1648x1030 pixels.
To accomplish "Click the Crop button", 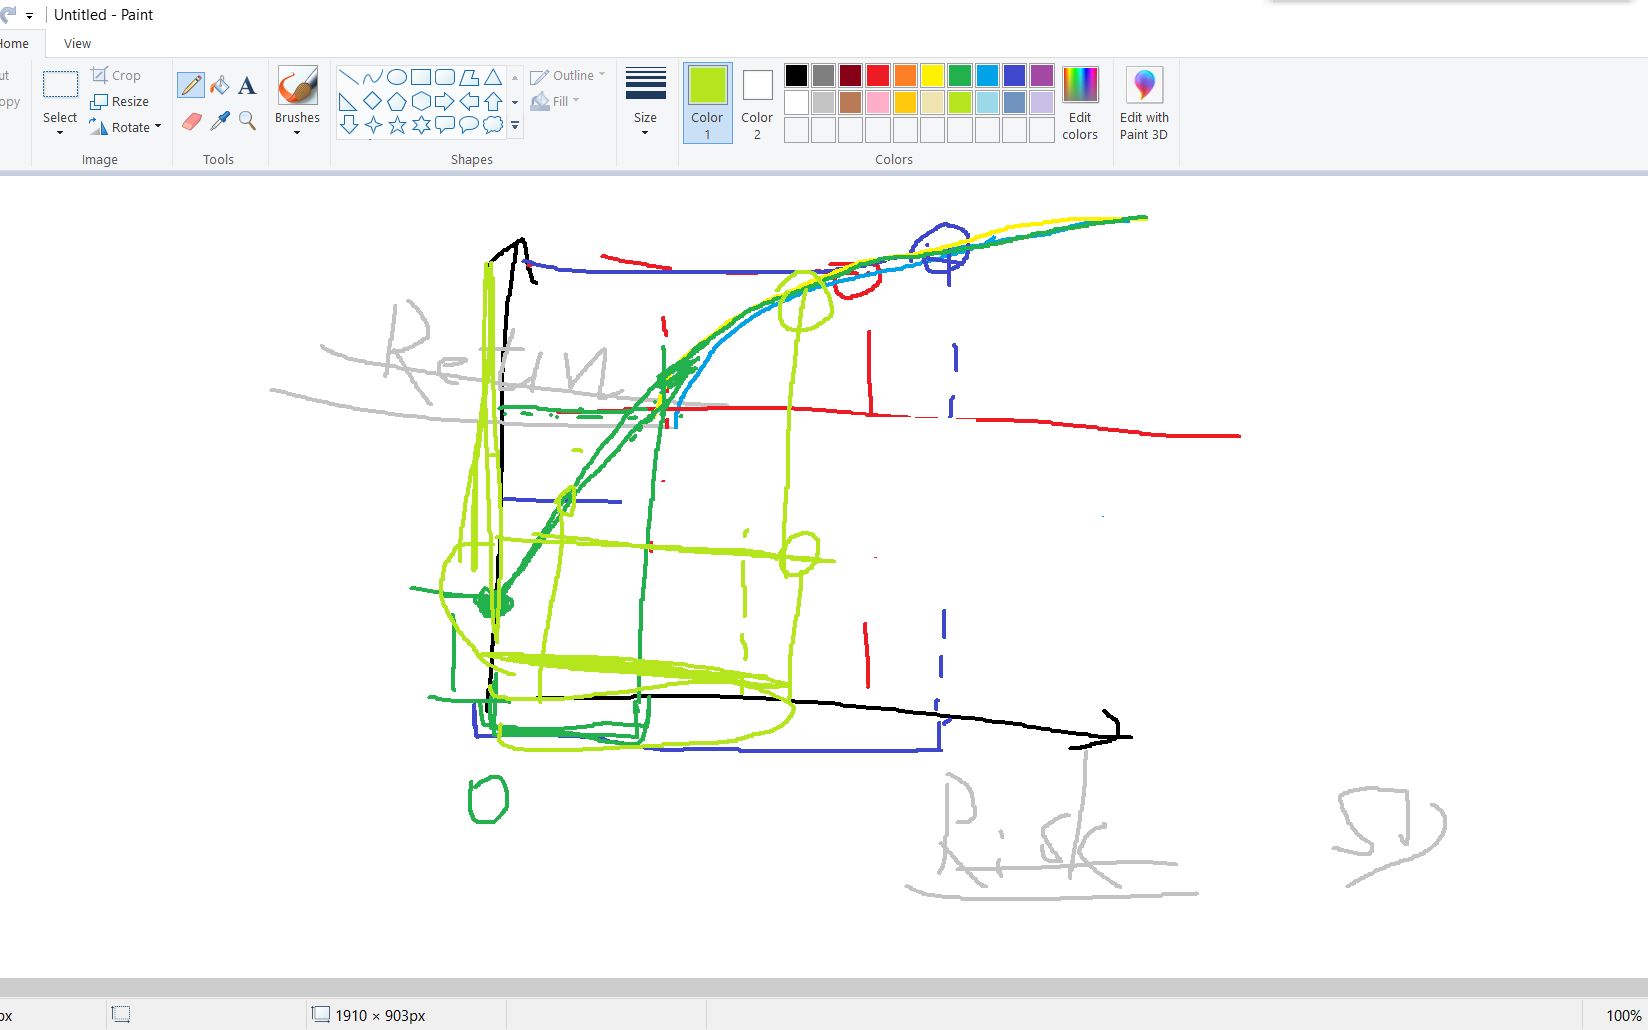I will tap(116, 75).
